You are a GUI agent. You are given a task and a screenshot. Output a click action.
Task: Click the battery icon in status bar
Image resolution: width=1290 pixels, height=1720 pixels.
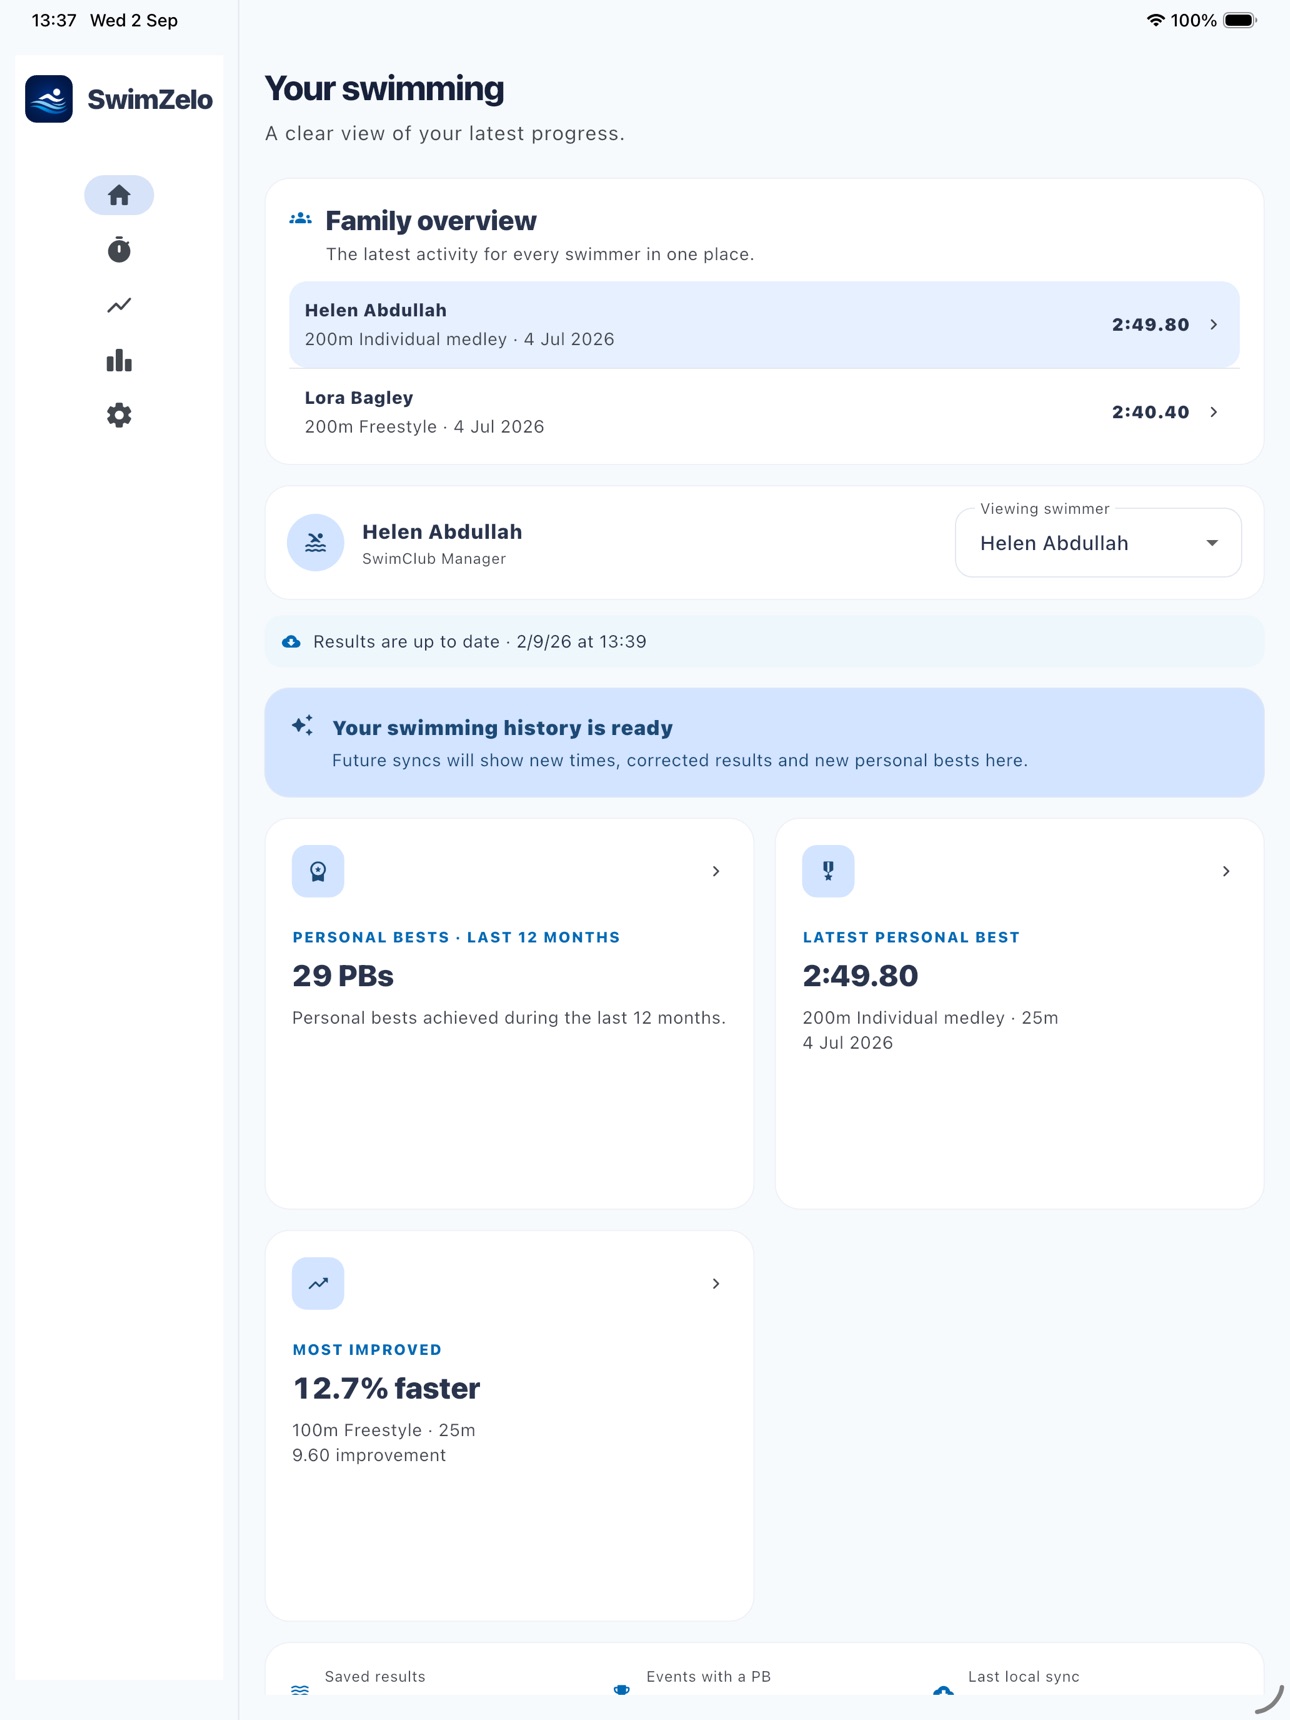[1240, 20]
